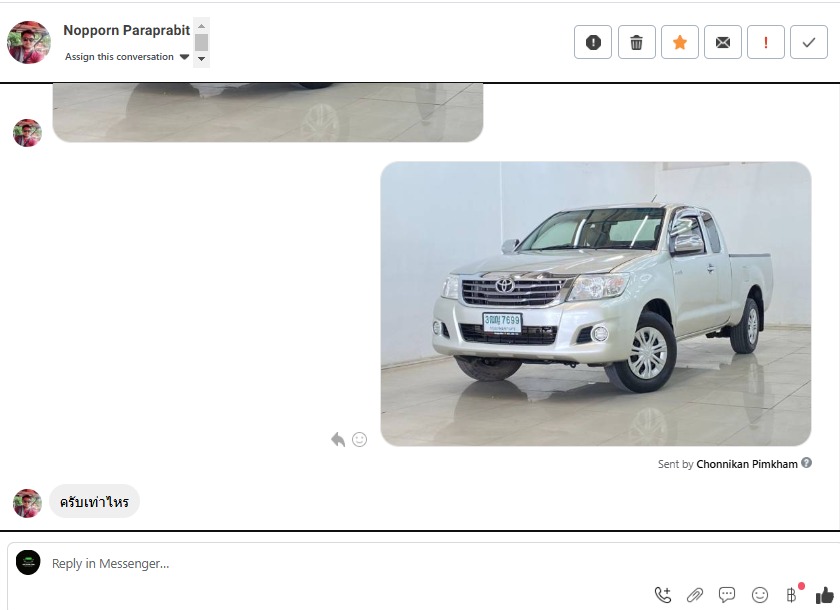The width and height of the screenshot is (840, 610).
Task: Toggle the orange star follow-up flag
Action: (x=680, y=42)
